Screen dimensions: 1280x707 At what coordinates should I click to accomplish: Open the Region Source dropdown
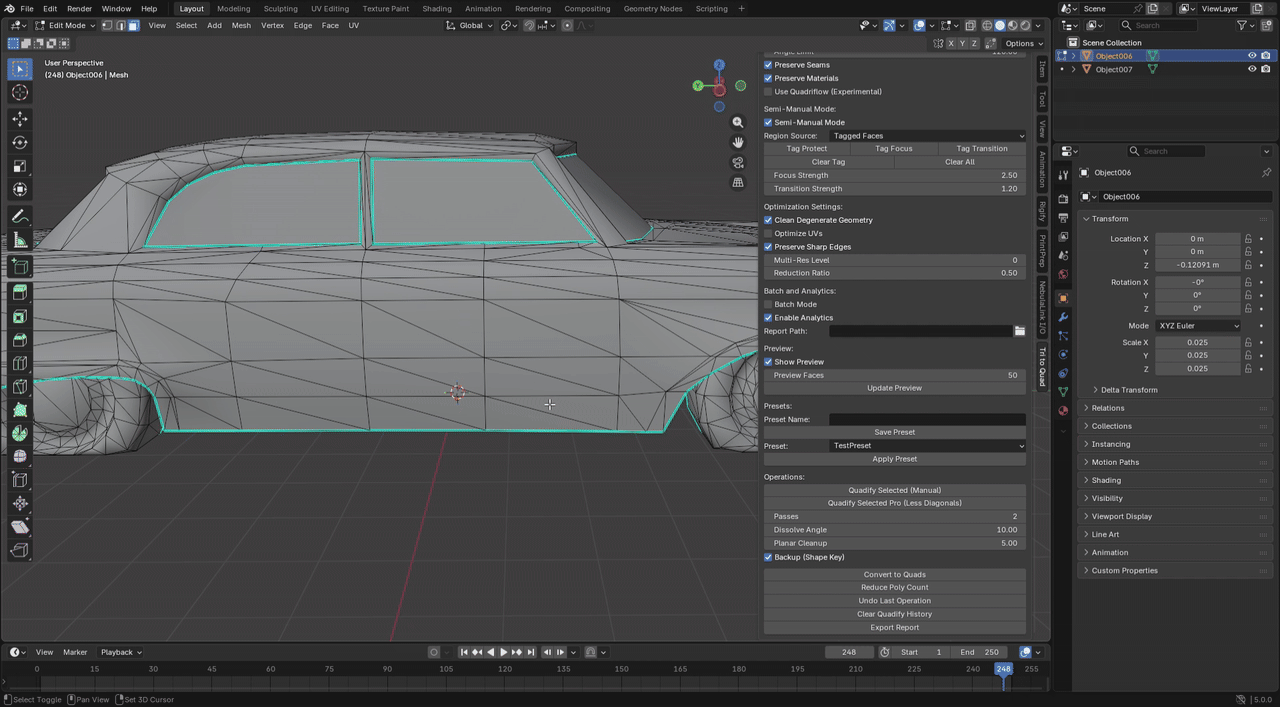tap(926, 136)
